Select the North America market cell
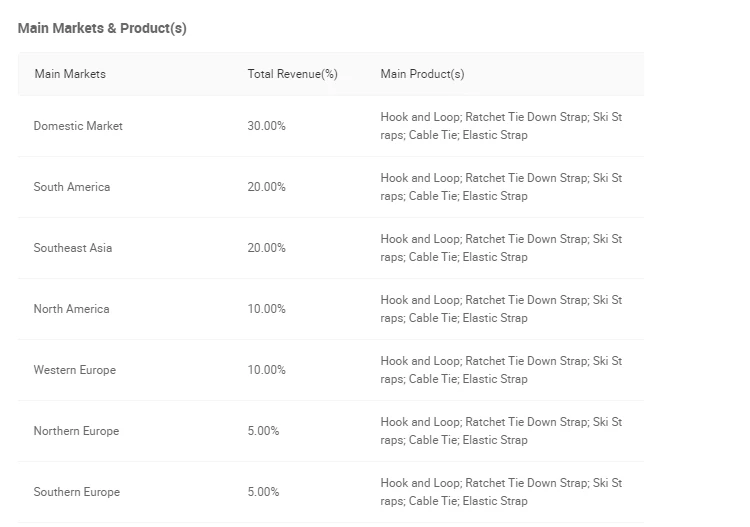Viewport: 750px width, 527px height. click(71, 309)
